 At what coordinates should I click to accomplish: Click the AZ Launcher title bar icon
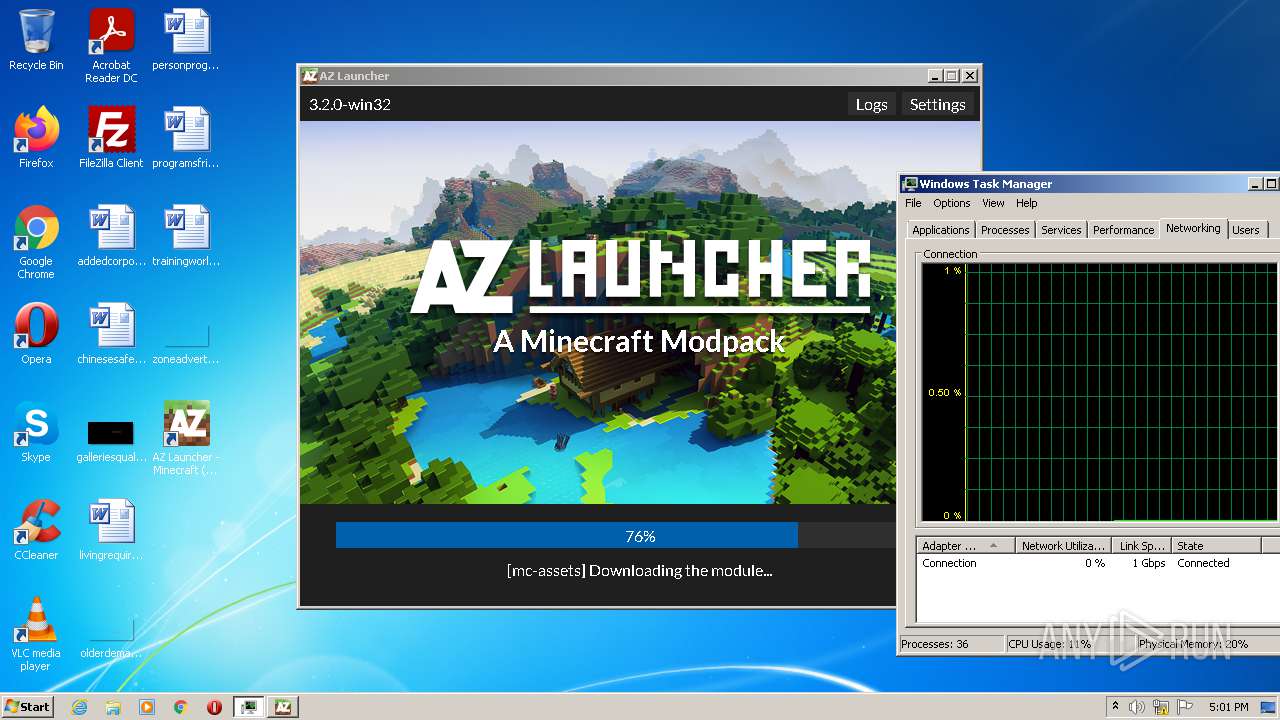pos(310,76)
